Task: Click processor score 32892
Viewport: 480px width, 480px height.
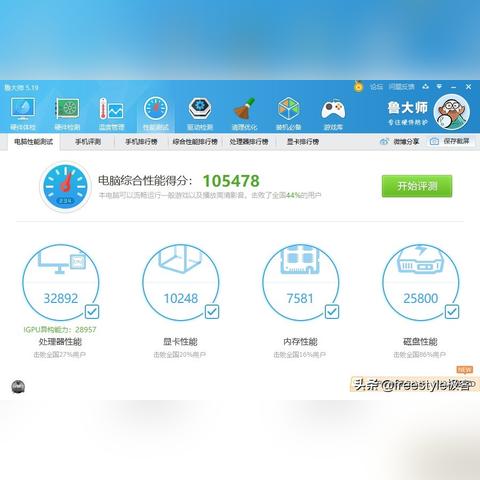Action: [x=61, y=298]
